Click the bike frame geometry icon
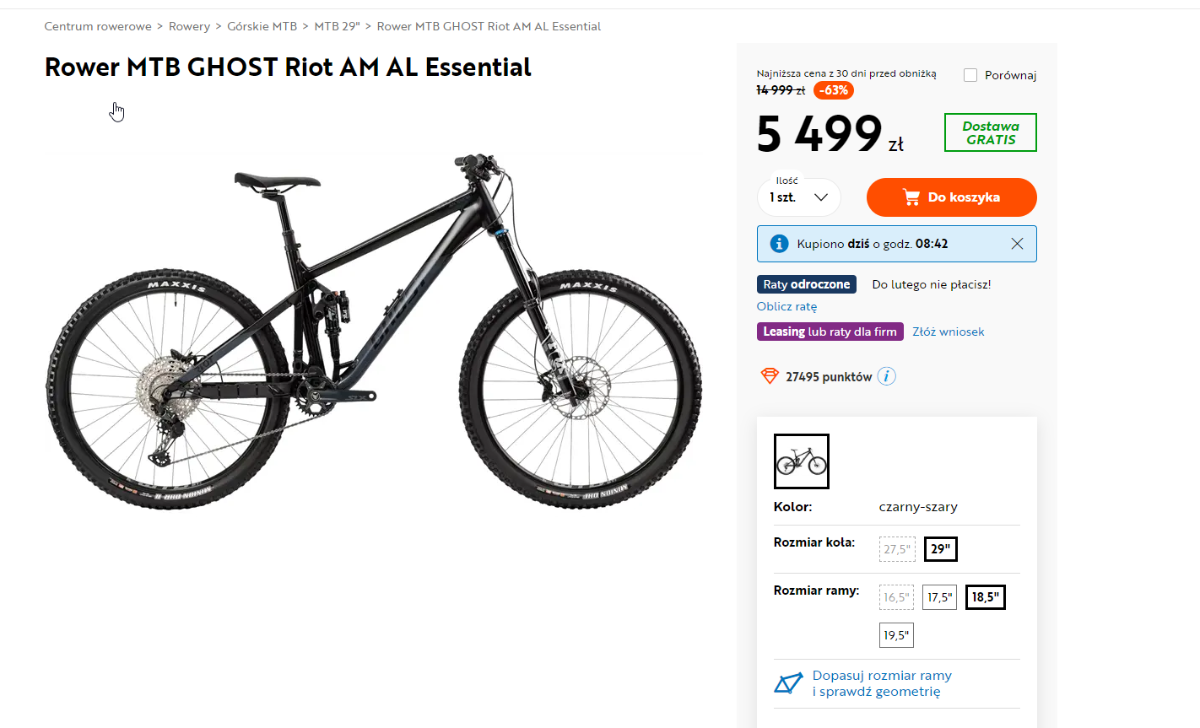 [789, 684]
